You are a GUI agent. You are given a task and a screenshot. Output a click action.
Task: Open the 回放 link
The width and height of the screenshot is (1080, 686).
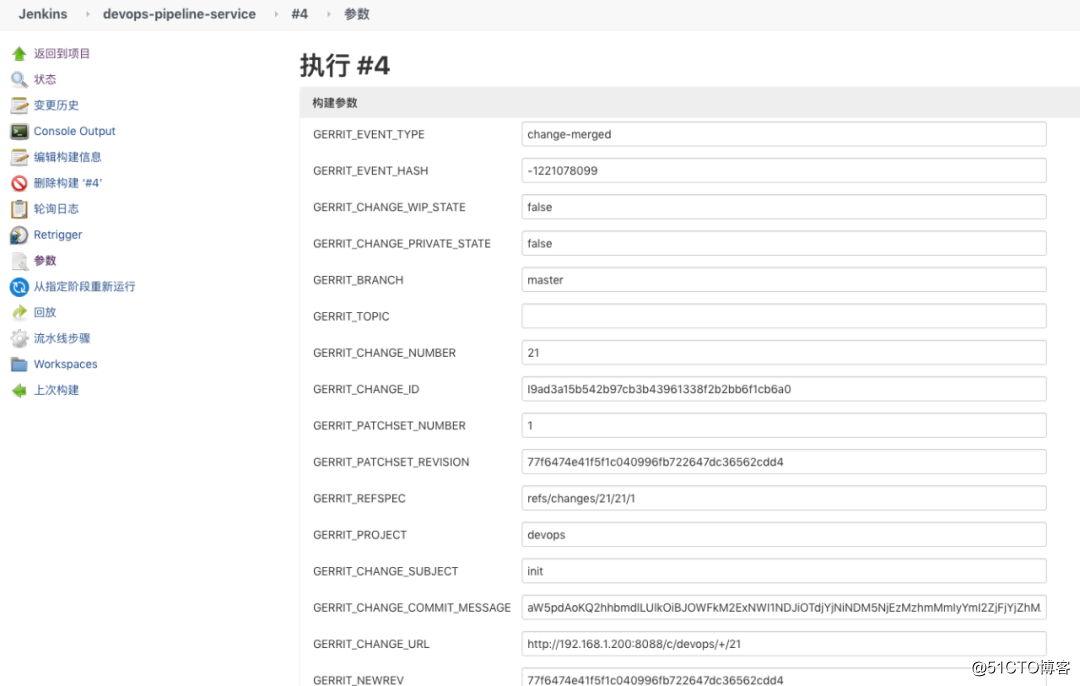point(45,312)
